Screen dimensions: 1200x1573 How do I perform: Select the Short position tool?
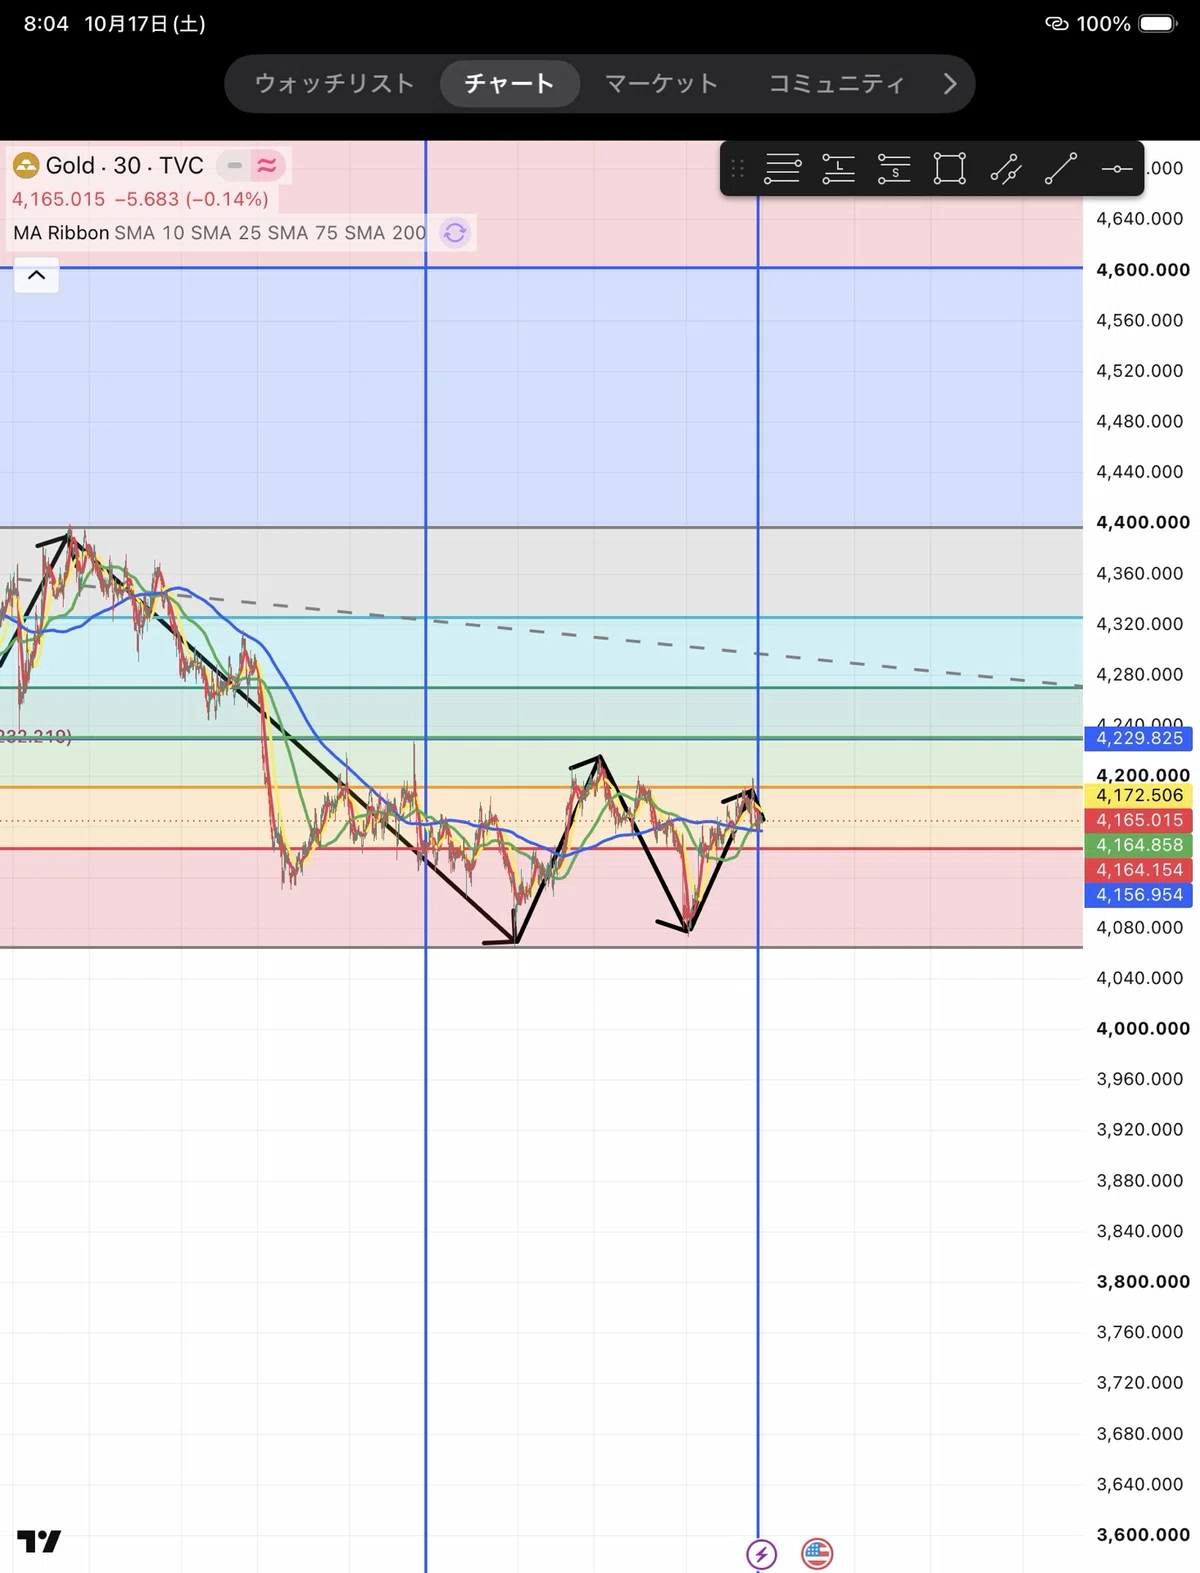(894, 169)
